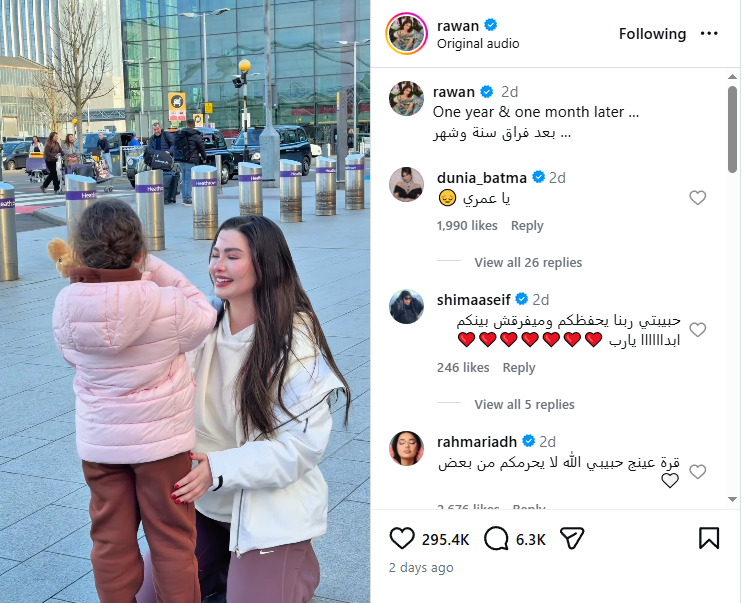Share post via paper plane icon

pyautogui.click(x=572, y=539)
